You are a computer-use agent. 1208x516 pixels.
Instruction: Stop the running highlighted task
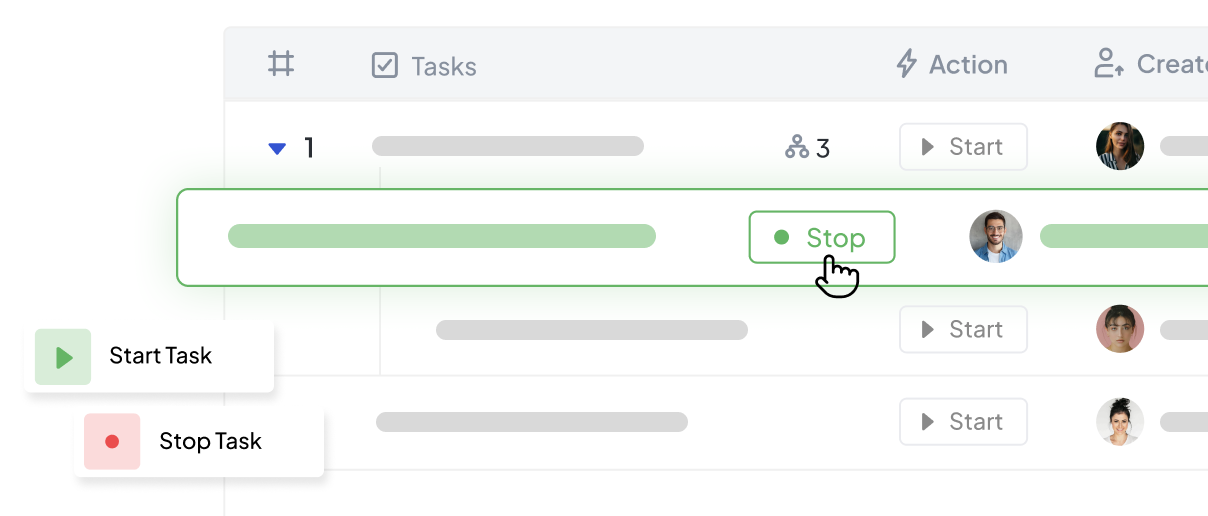click(821, 238)
